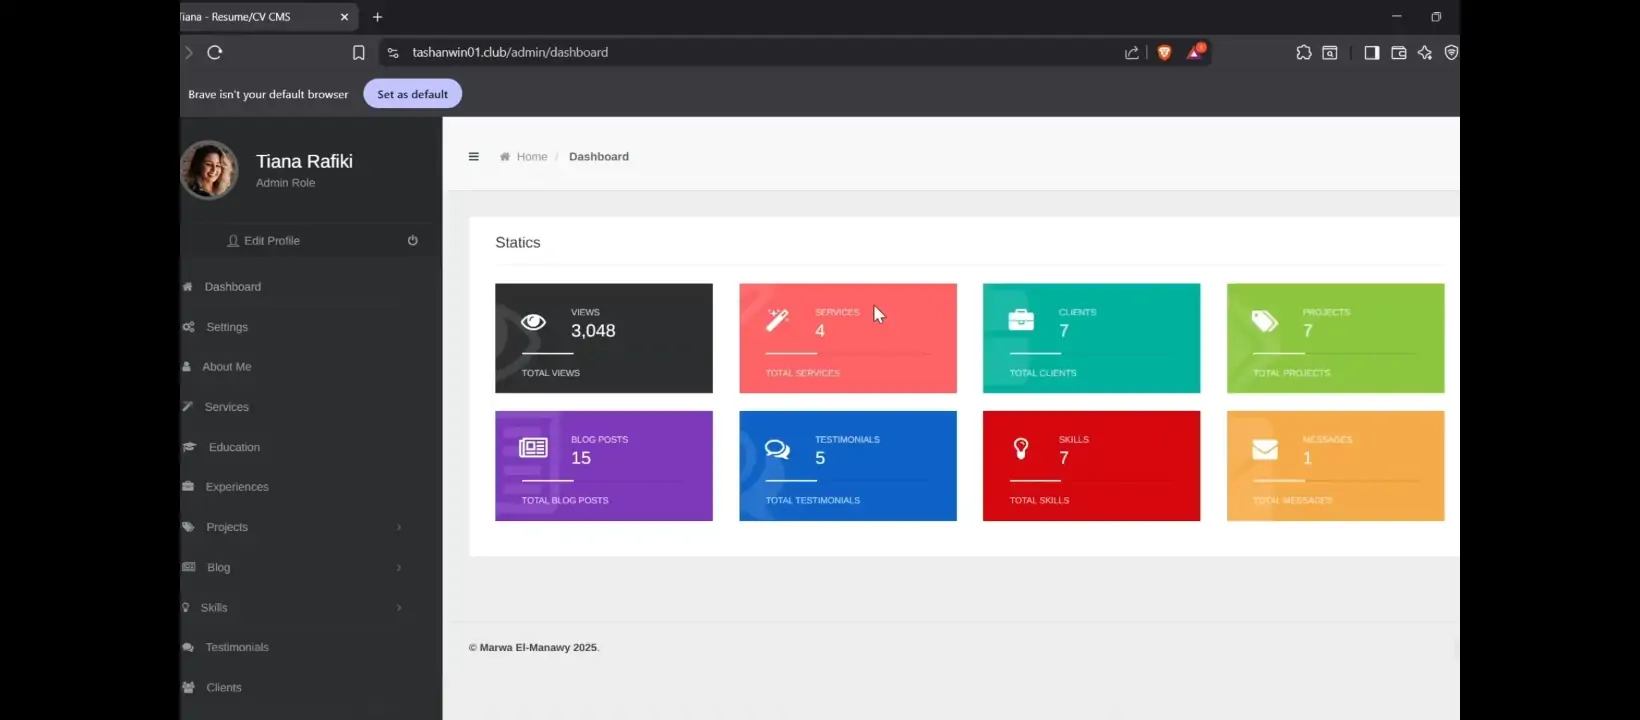The height and width of the screenshot is (720, 1640).
Task: Click the logout power icon
Action: point(412,240)
